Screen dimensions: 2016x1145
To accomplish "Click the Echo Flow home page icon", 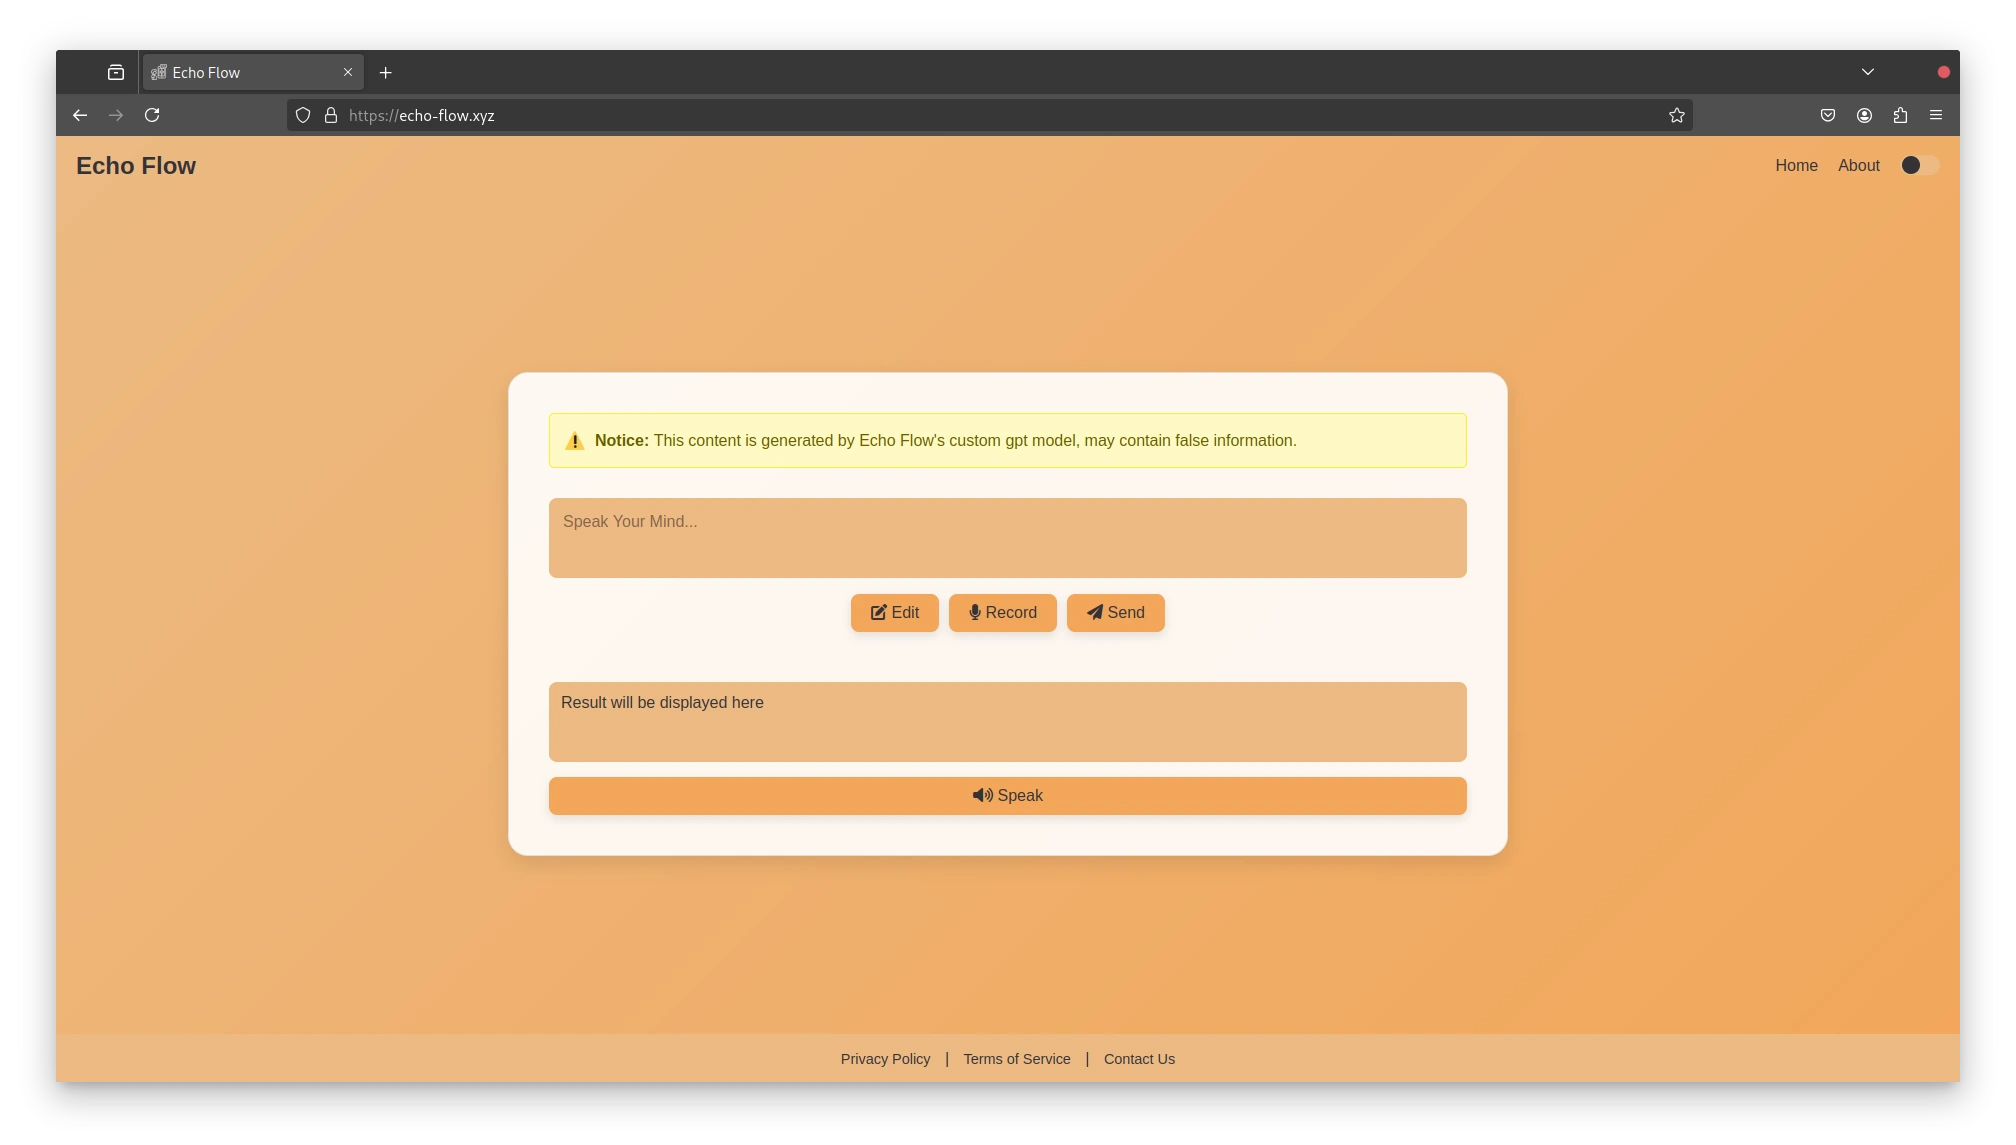I will click(x=136, y=165).
